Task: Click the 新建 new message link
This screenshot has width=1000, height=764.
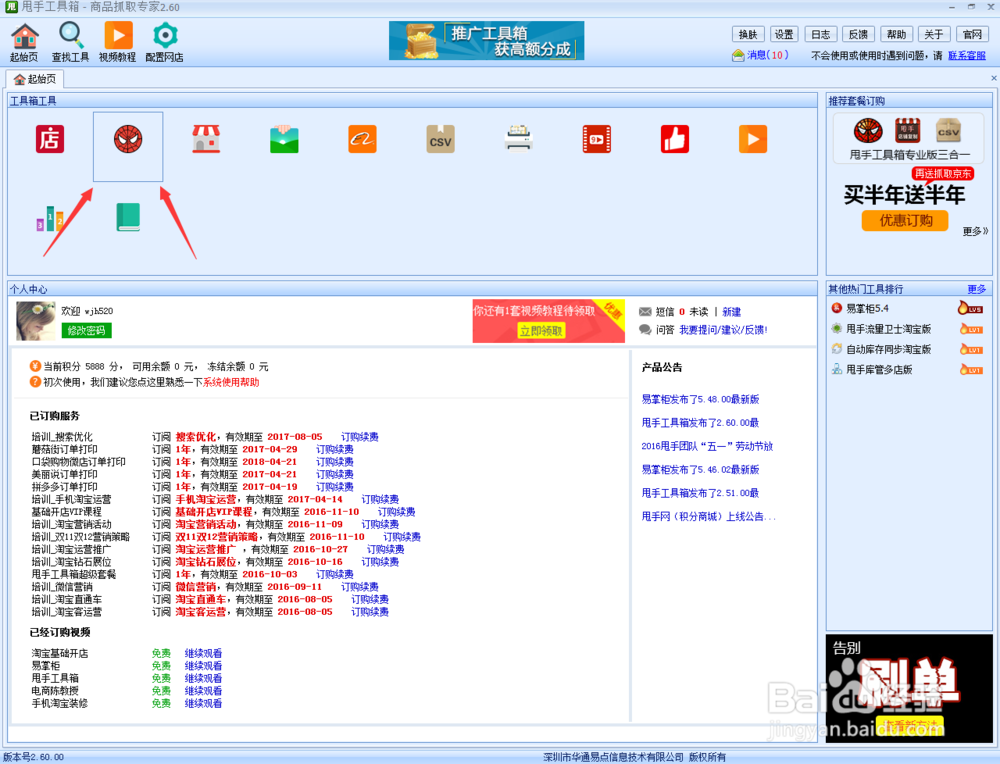Action: [x=732, y=312]
